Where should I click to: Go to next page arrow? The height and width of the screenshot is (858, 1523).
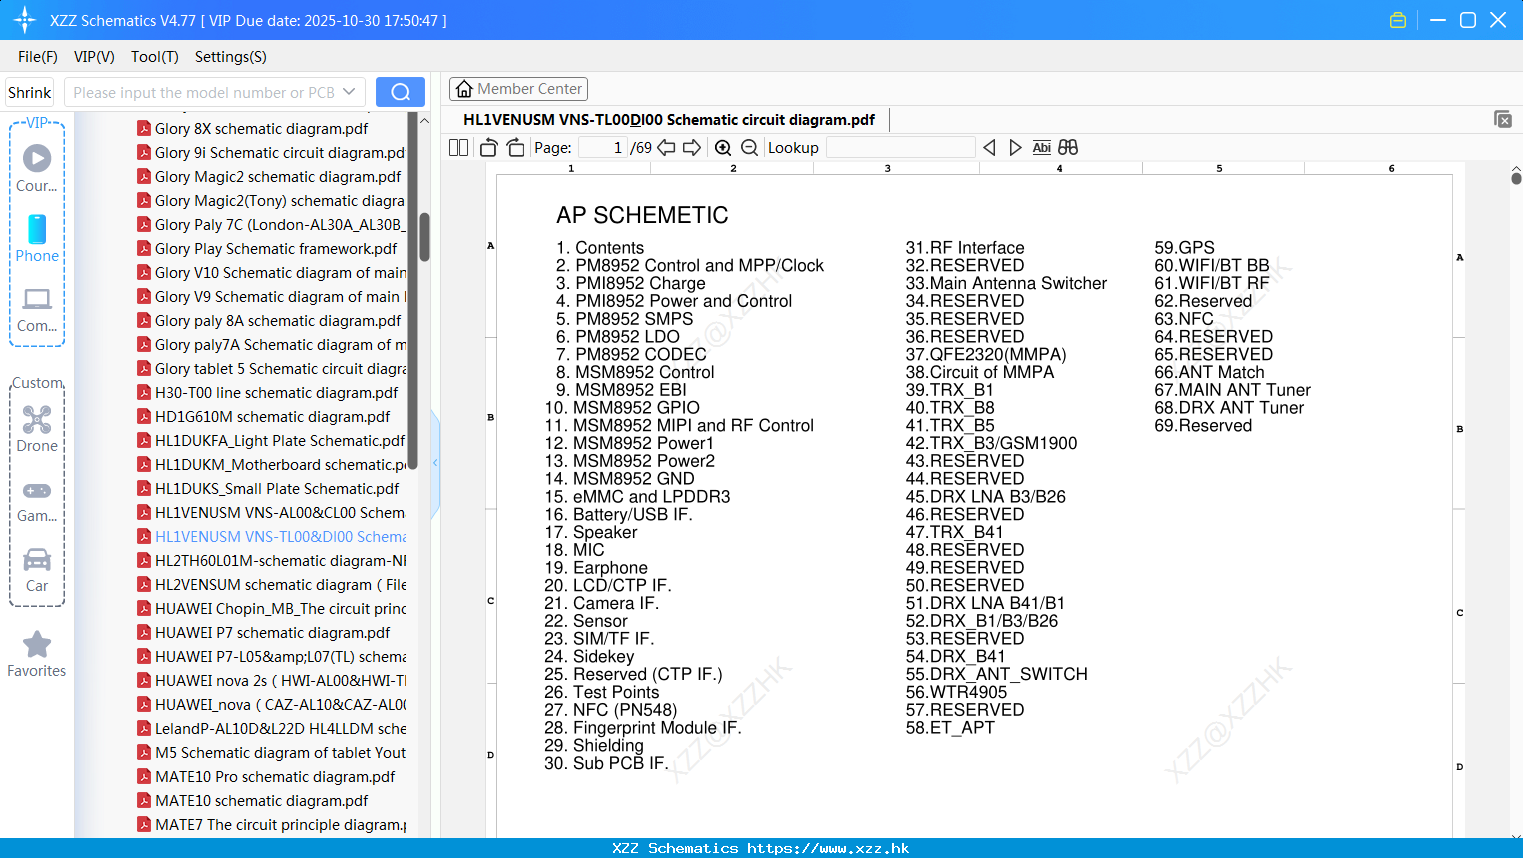pos(692,147)
